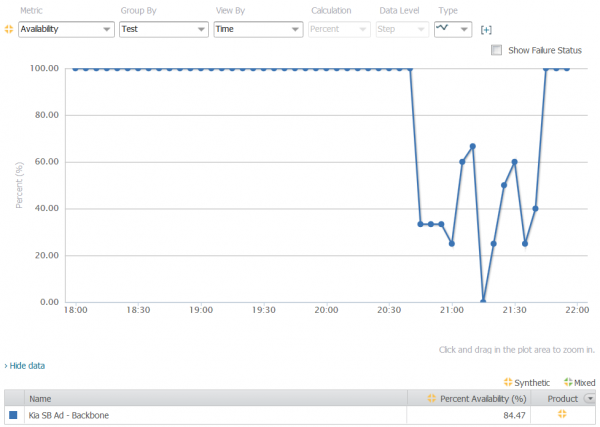The image size is (600, 427).
Task: Enable the Show Failure Status checkbox
Action: (496, 50)
